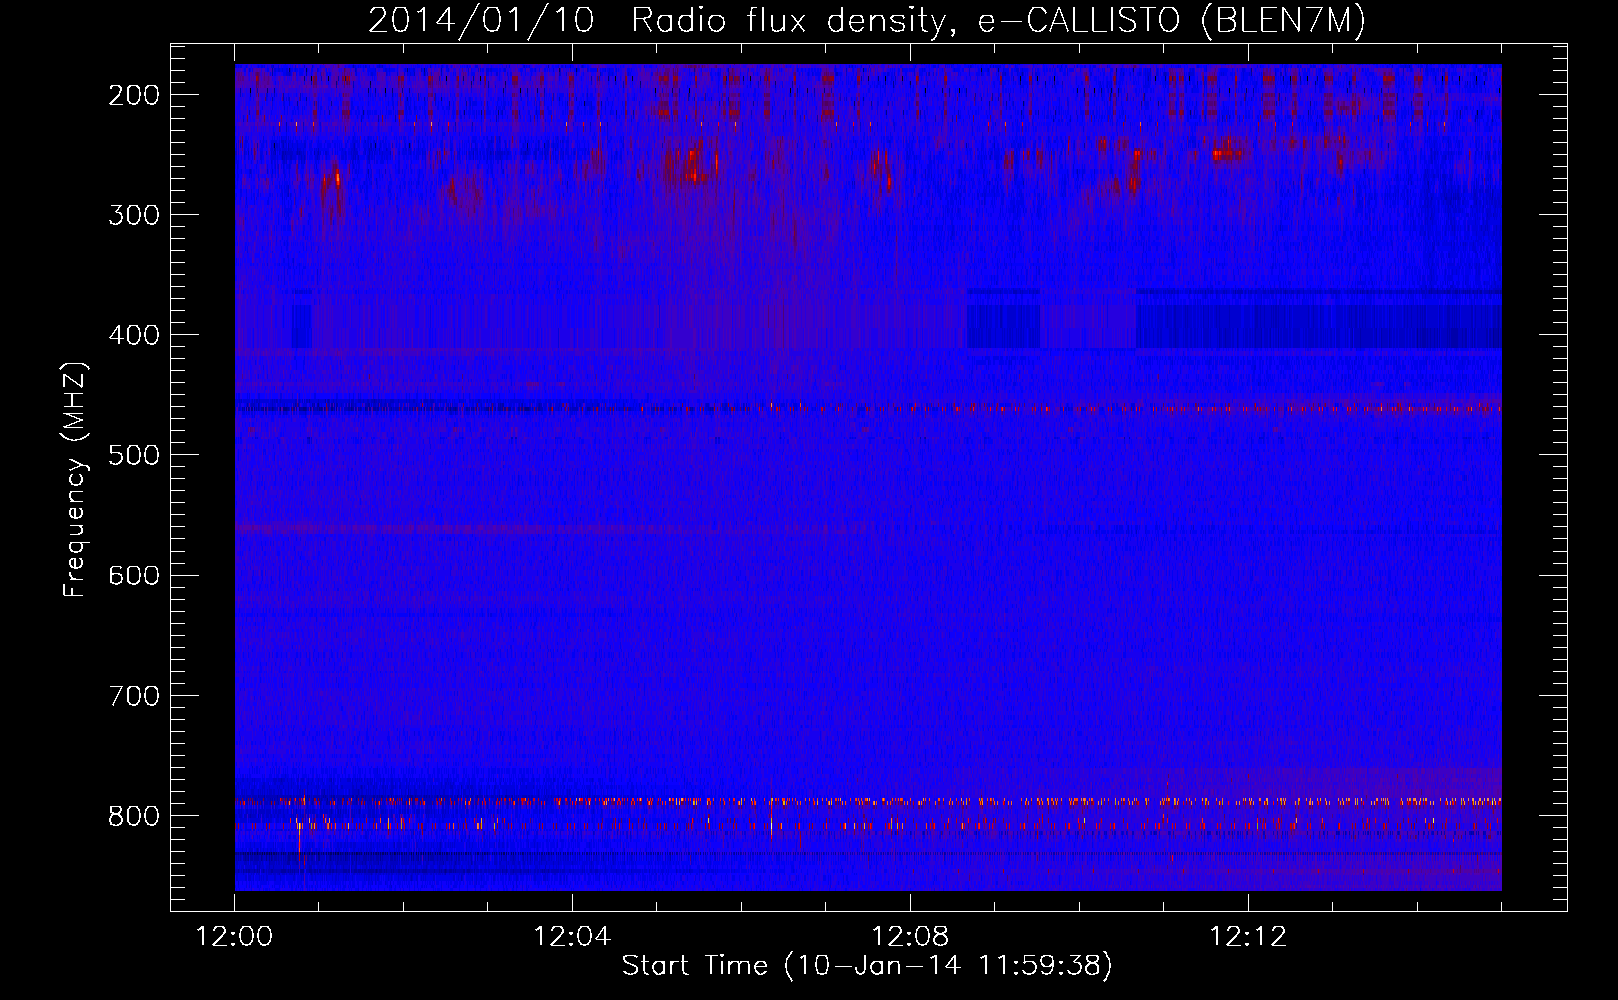
Task: Click the plot title mentioning e-CALLISTO (BLEN7M)
Action: click(867, 21)
